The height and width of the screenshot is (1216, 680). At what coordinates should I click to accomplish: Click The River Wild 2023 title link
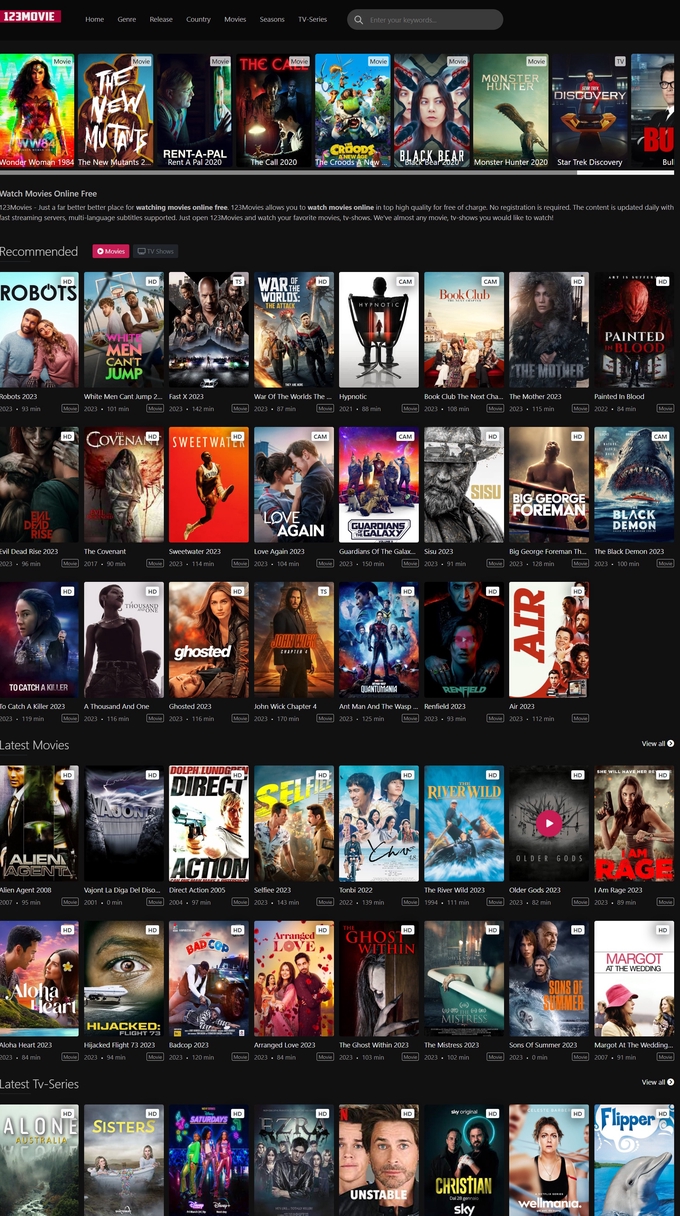455,890
